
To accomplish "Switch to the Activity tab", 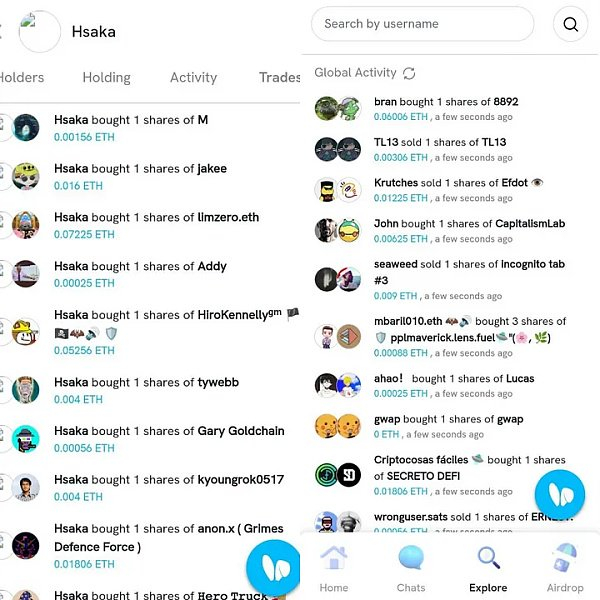I will (x=194, y=78).
